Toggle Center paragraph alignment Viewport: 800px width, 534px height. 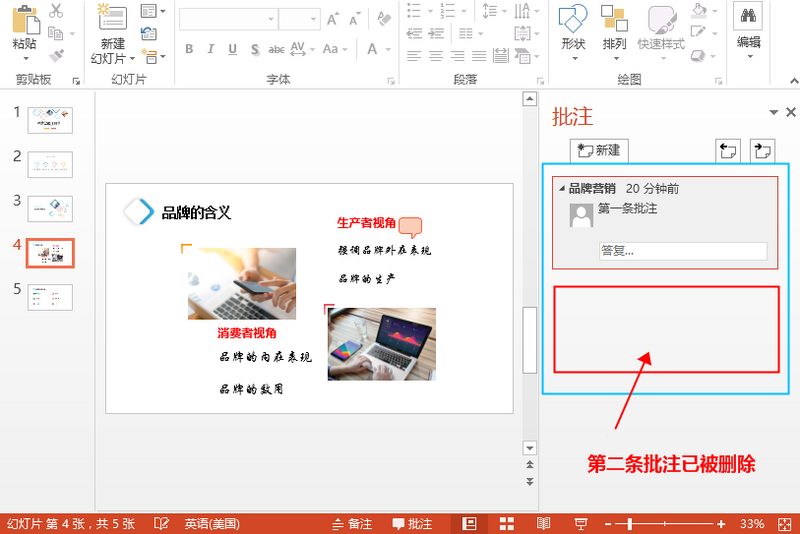tap(436, 56)
